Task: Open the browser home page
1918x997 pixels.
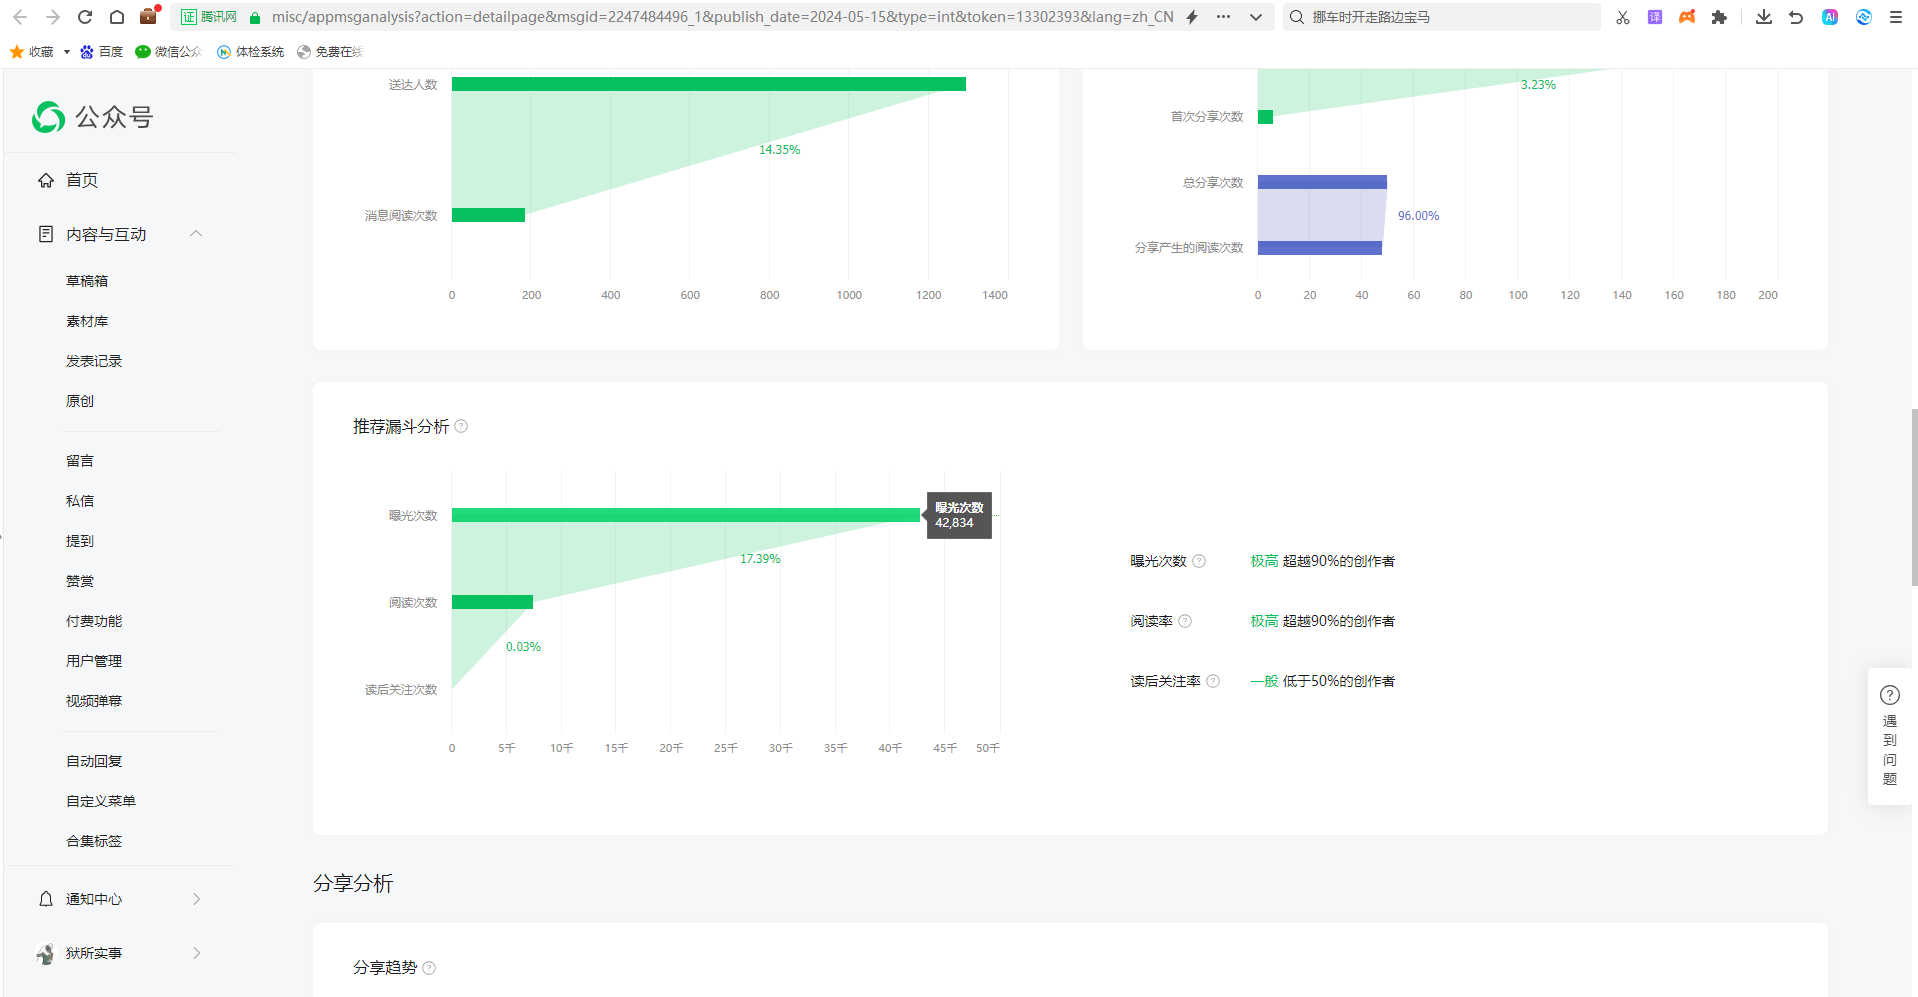Action: (x=117, y=17)
